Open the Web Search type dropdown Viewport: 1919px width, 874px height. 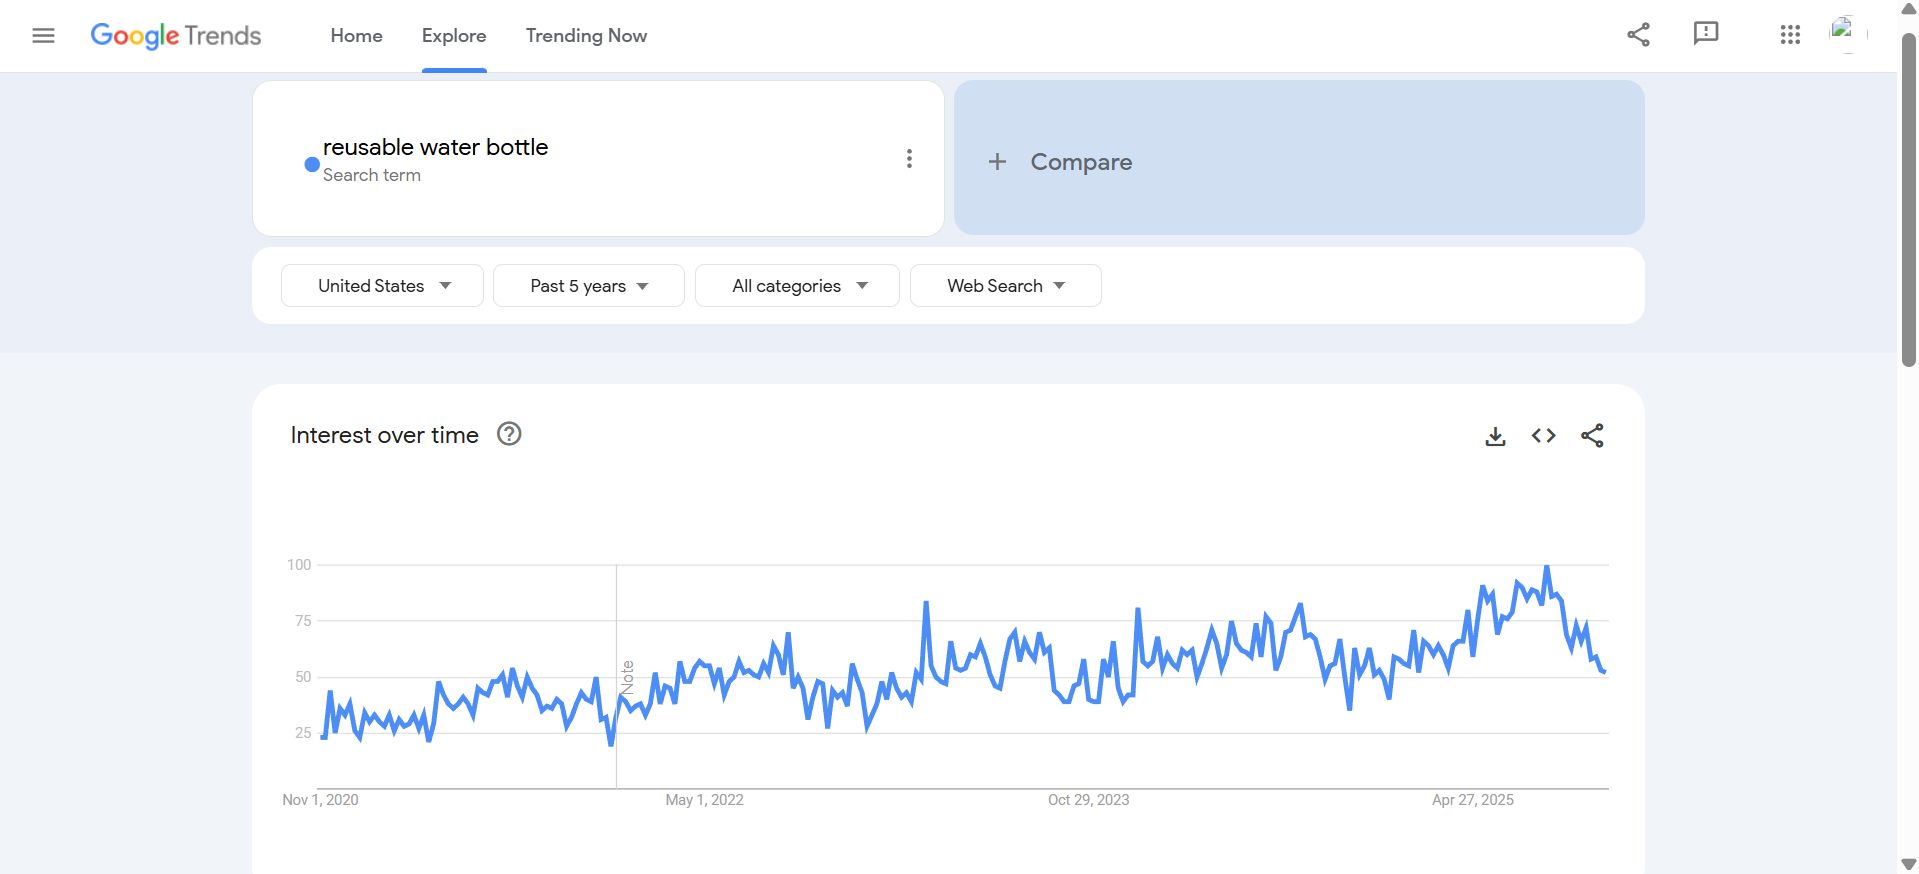click(x=1006, y=286)
